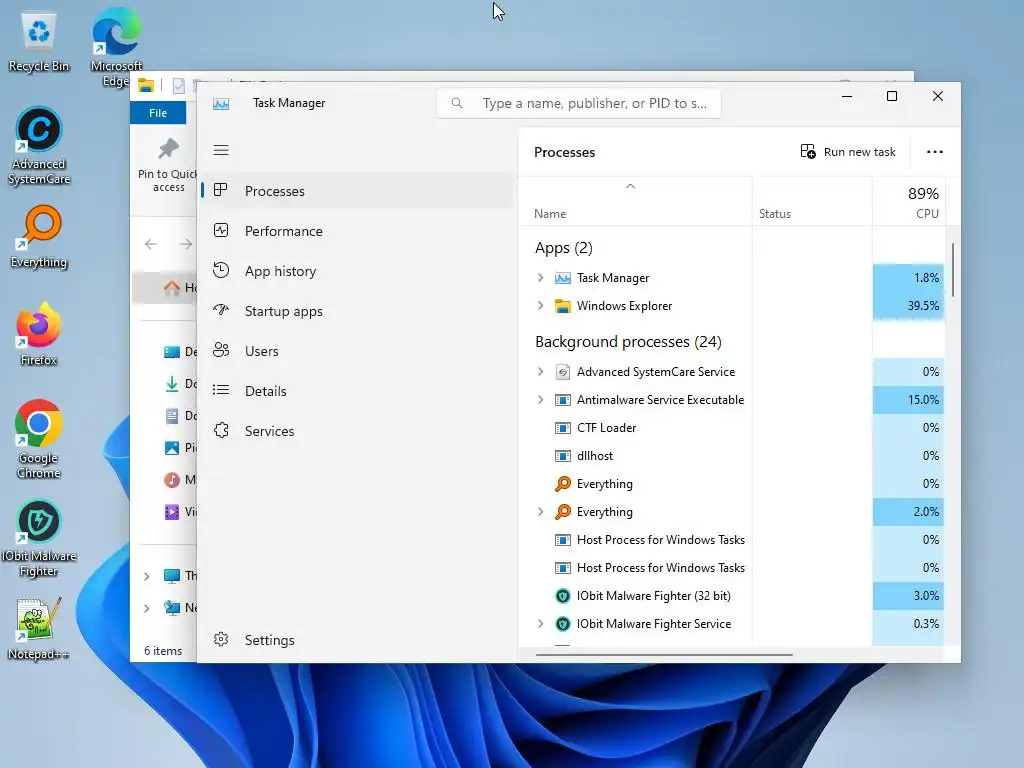Click the Apps (2) group header
Viewport: 1024px width, 768px height.
(x=564, y=248)
